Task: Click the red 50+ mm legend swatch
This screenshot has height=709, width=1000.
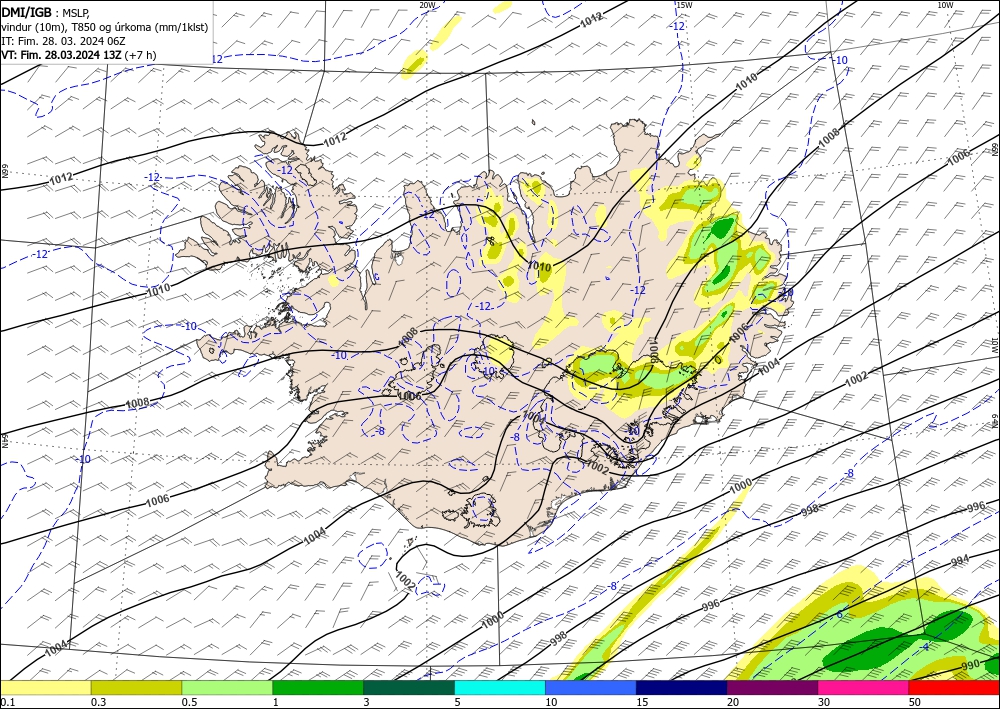Action: (954, 688)
